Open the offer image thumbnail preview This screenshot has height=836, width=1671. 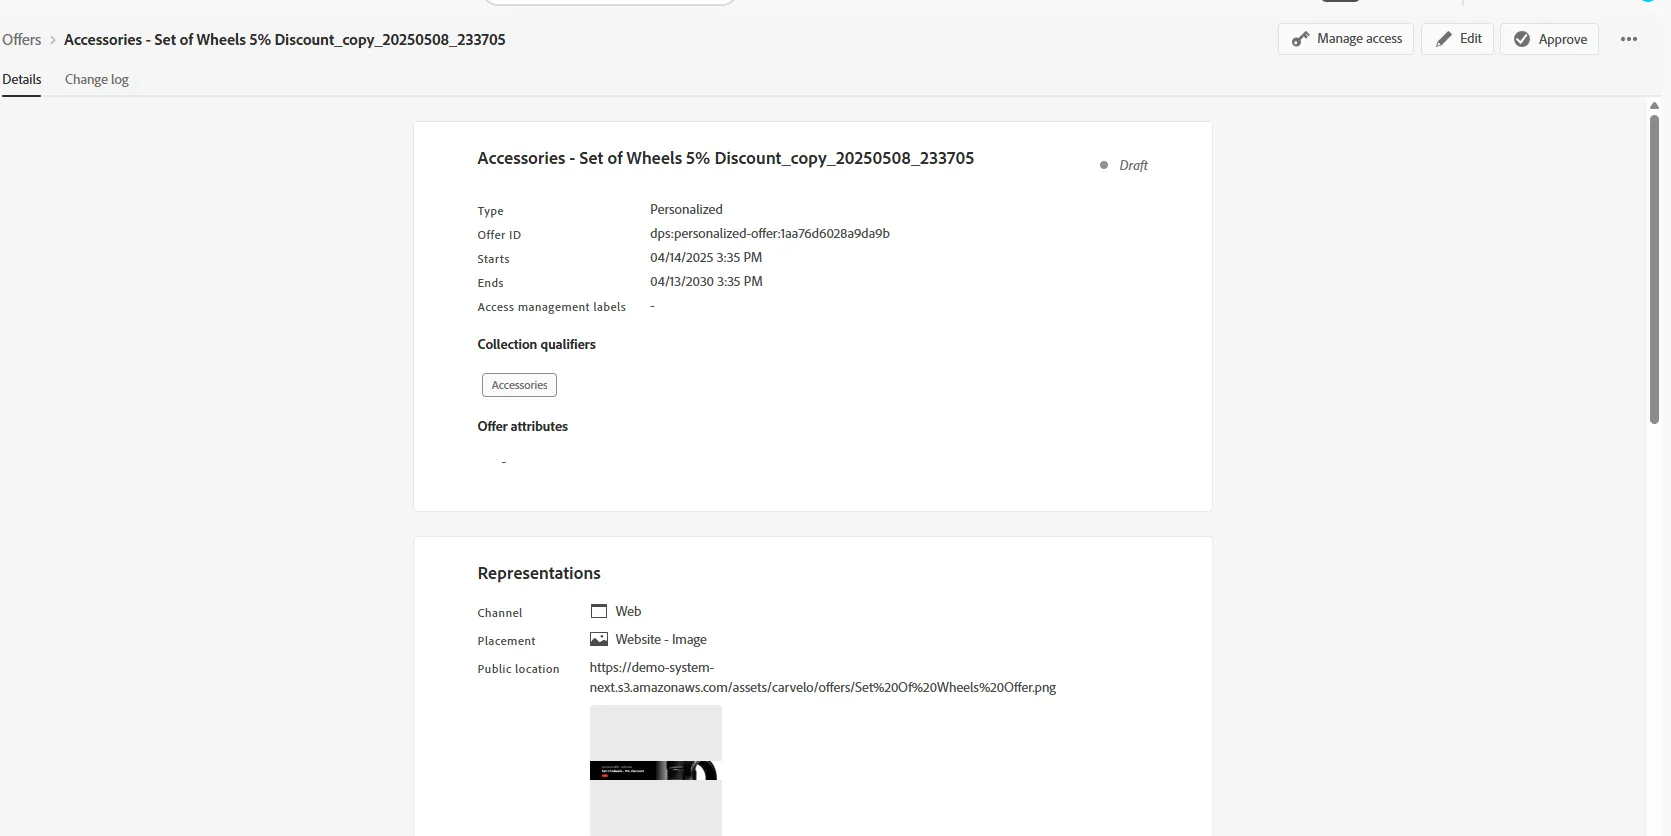(656, 770)
